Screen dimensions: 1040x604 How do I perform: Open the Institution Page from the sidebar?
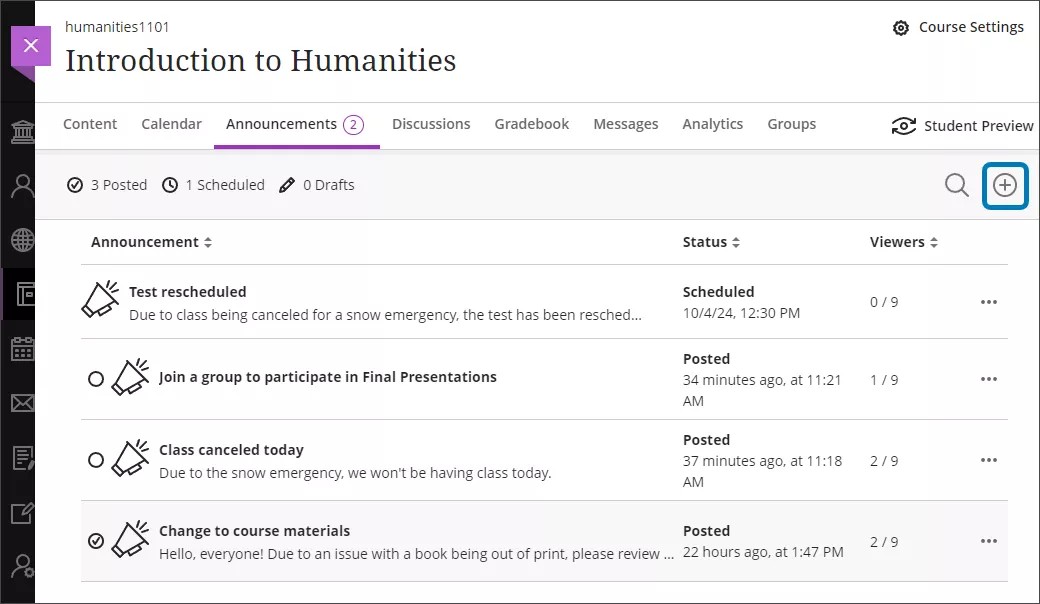point(21,131)
